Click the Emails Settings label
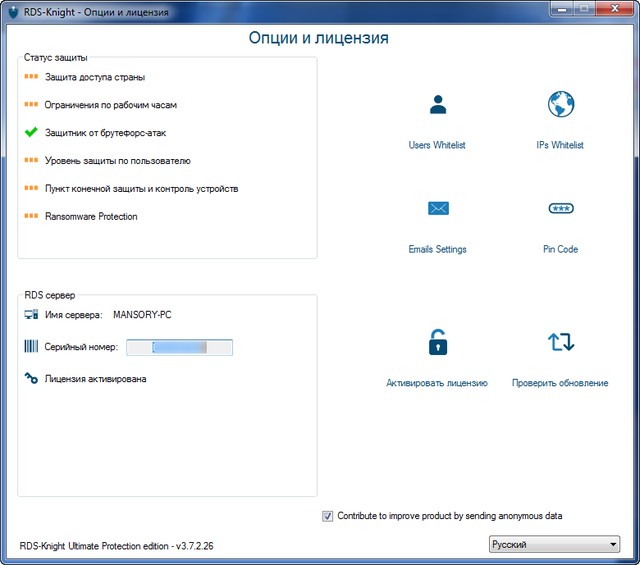Image resolution: width=640 pixels, height=565 pixels. [437, 249]
